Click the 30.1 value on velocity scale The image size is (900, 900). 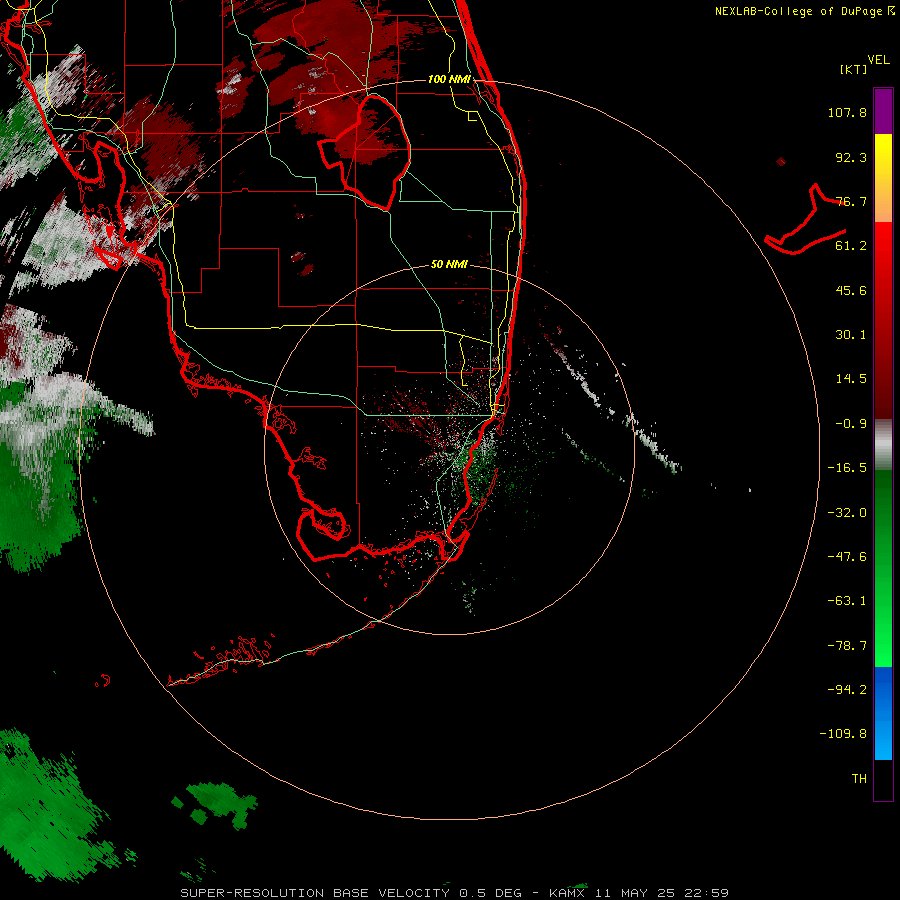pyautogui.click(x=851, y=335)
